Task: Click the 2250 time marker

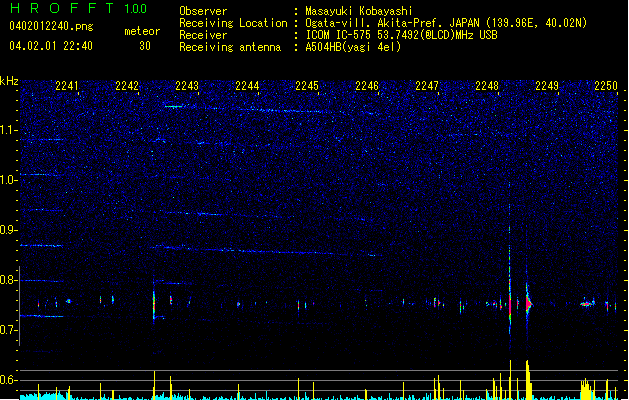Action: click(606, 85)
